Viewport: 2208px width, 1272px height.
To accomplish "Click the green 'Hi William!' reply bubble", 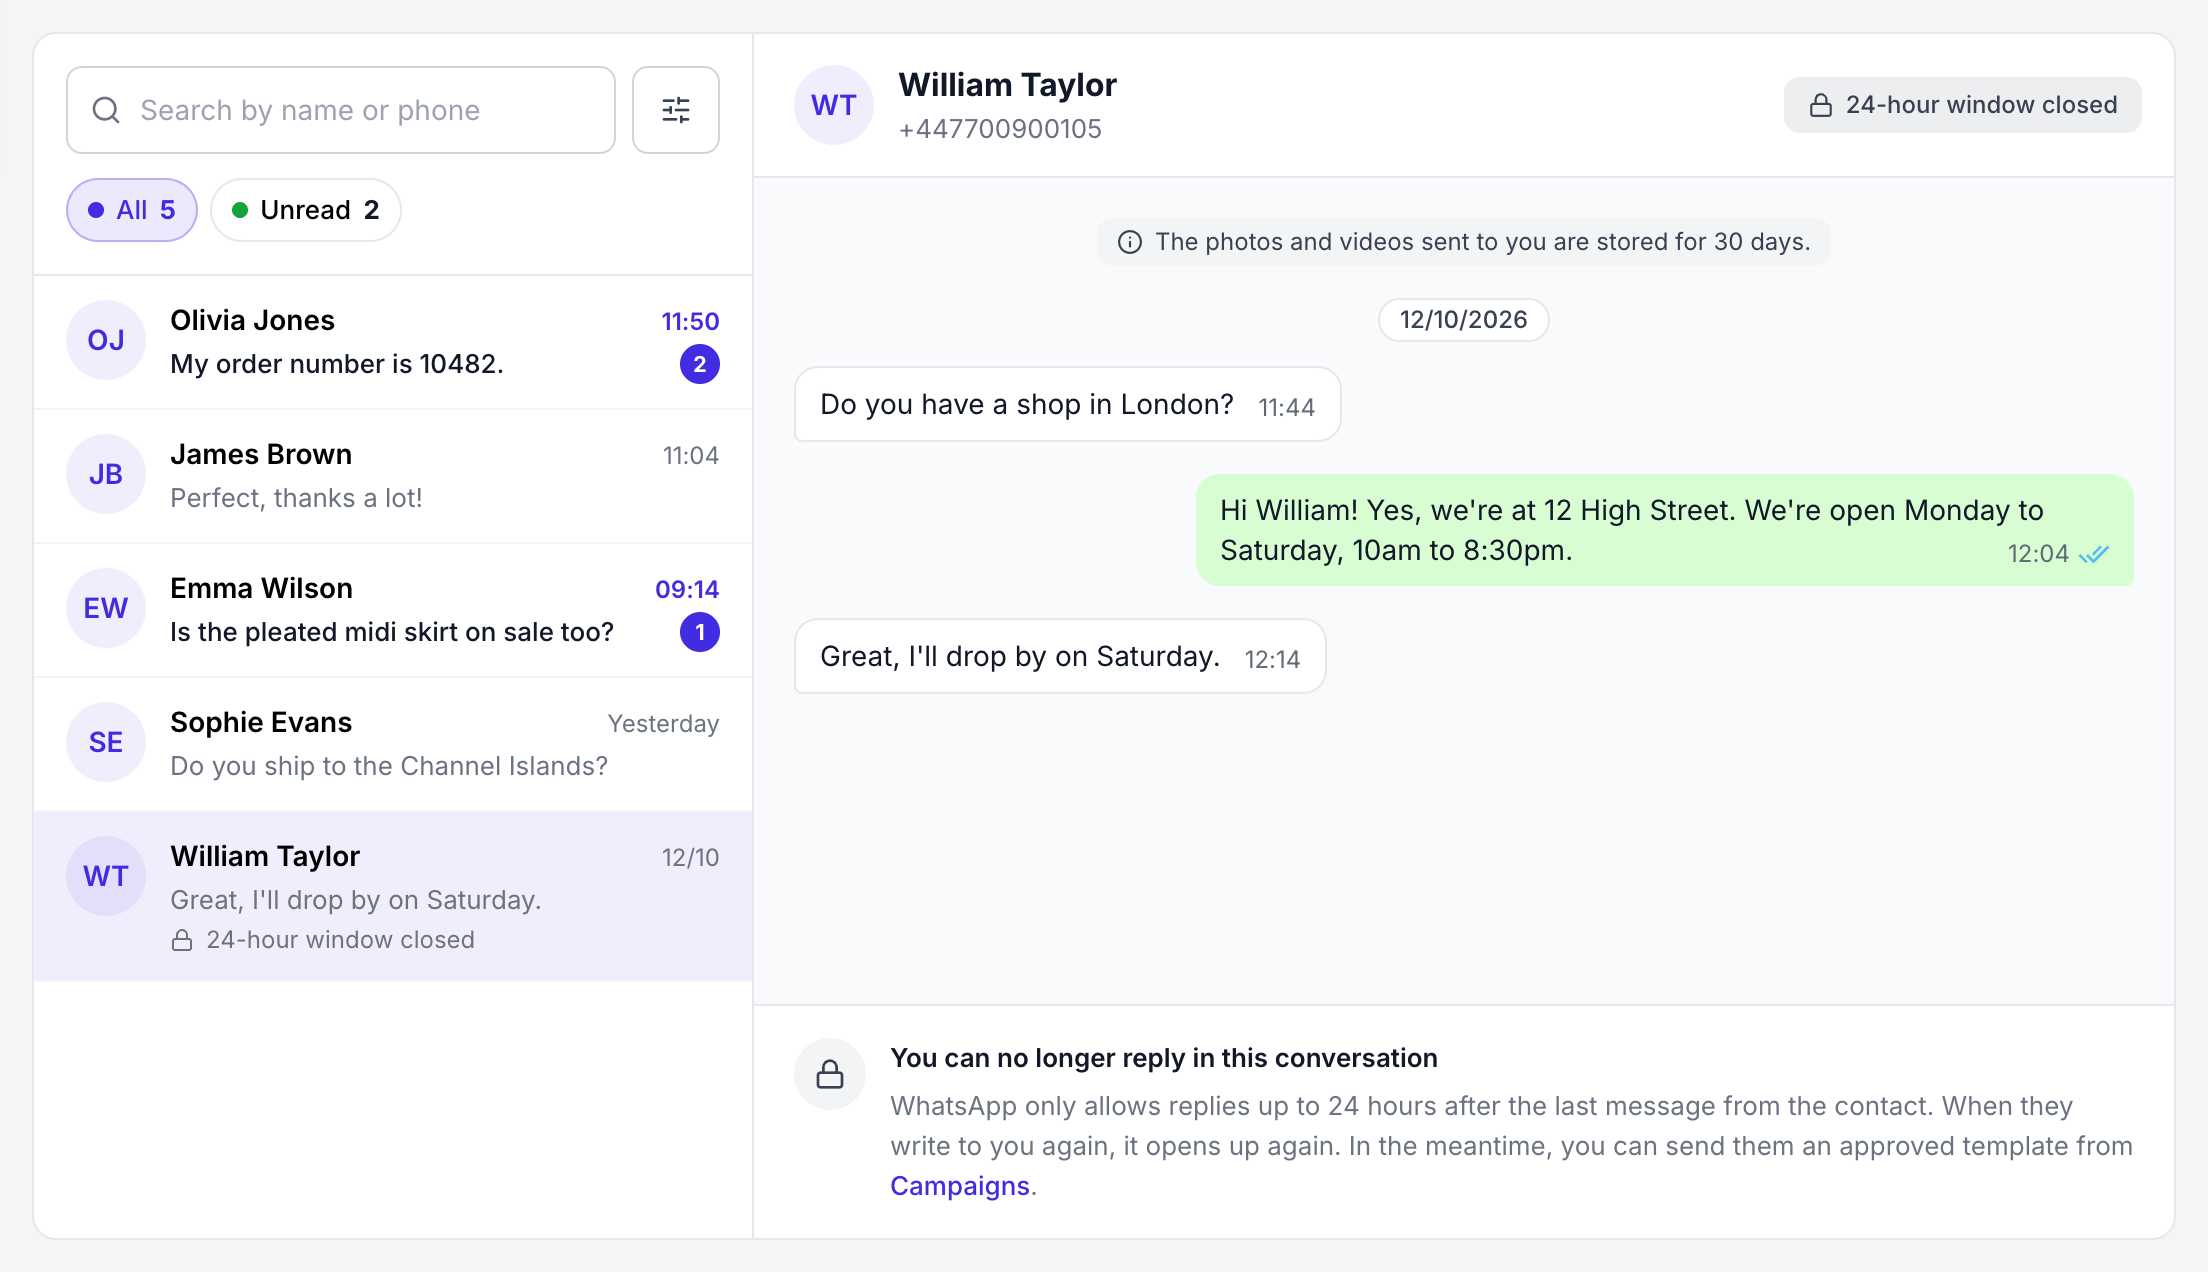I will point(1665,530).
